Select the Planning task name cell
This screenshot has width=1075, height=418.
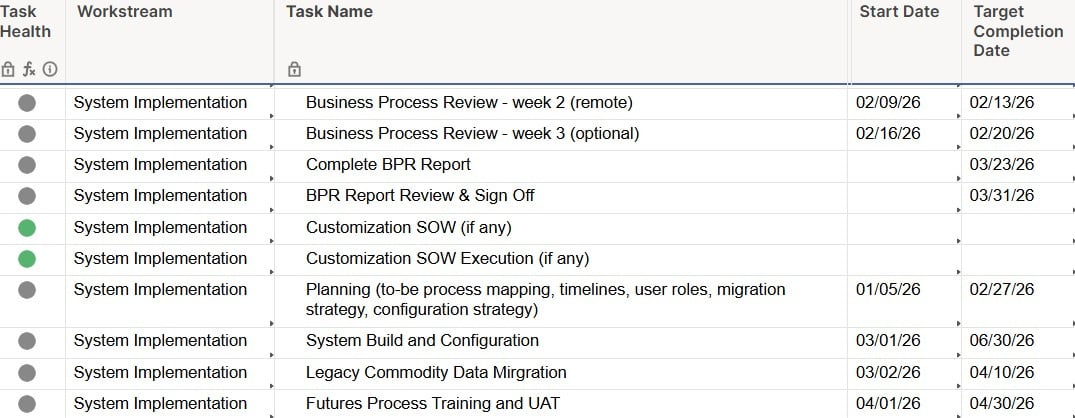545,299
